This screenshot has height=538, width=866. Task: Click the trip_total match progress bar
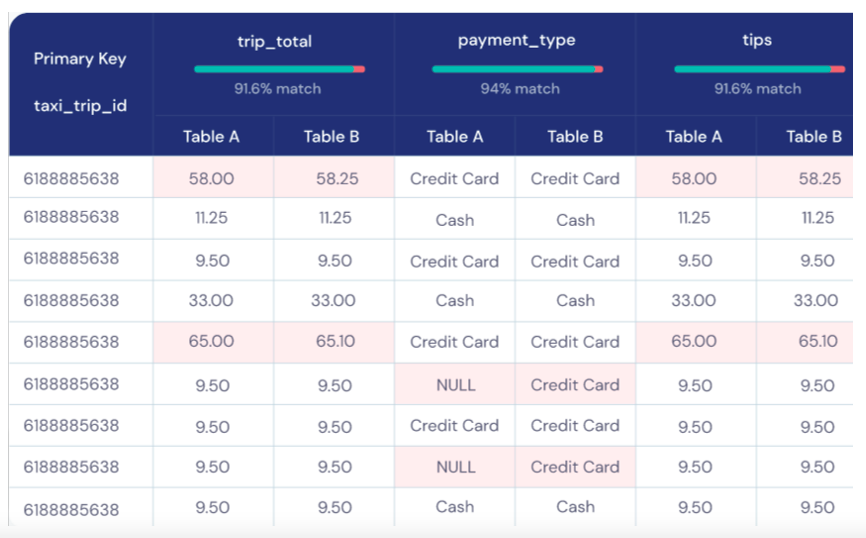(x=279, y=69)
